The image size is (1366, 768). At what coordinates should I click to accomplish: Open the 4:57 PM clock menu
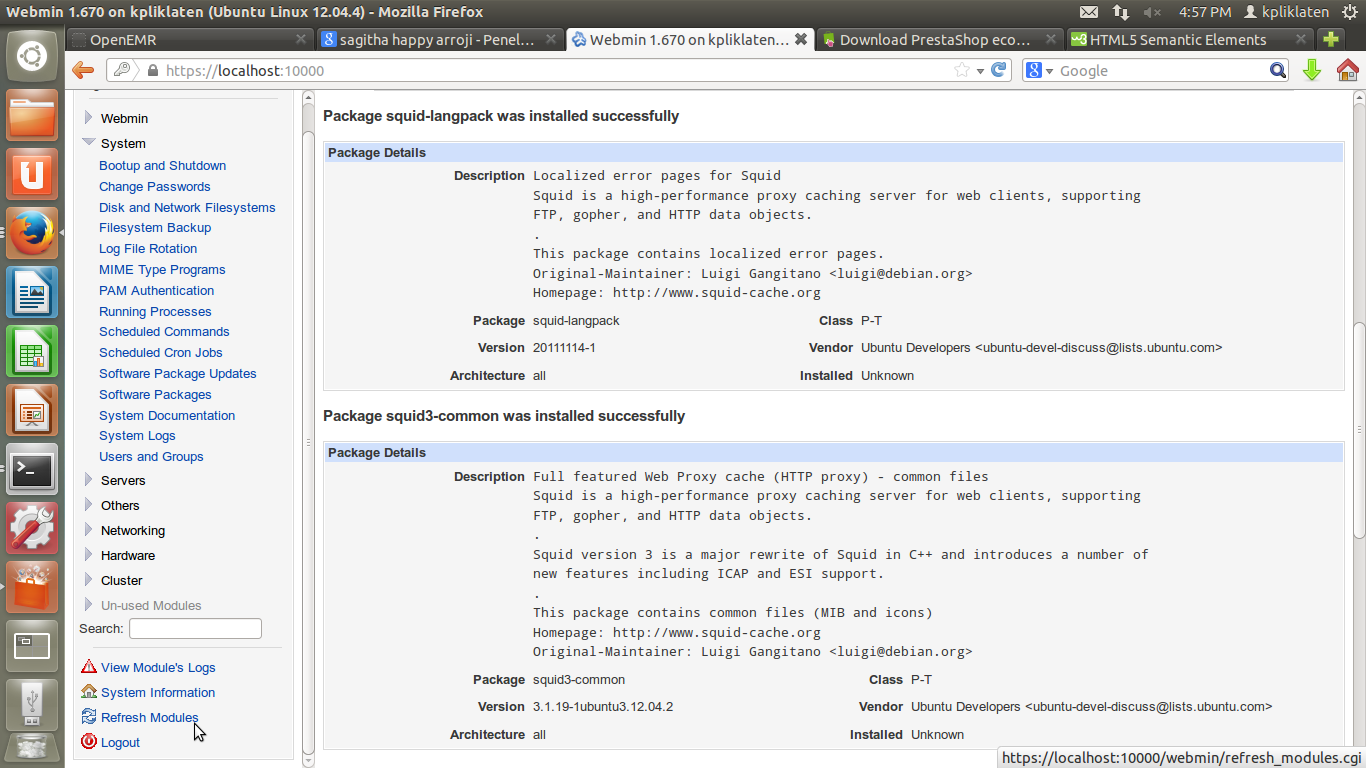(1205, 12)
